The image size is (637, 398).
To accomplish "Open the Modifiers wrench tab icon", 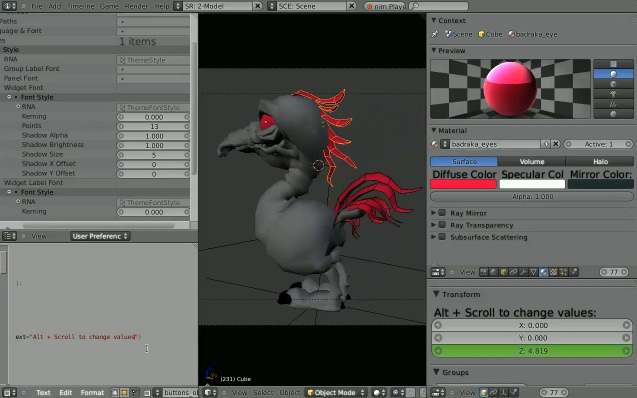I will pos(523,272).
